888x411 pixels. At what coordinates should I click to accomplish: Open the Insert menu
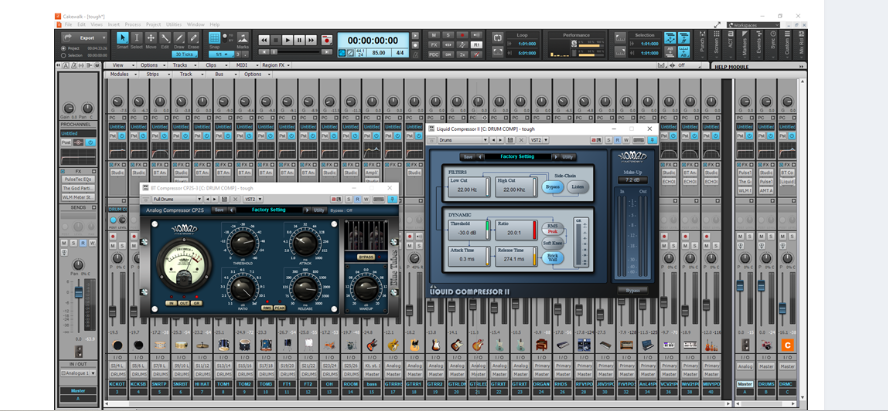click(113, 25)
